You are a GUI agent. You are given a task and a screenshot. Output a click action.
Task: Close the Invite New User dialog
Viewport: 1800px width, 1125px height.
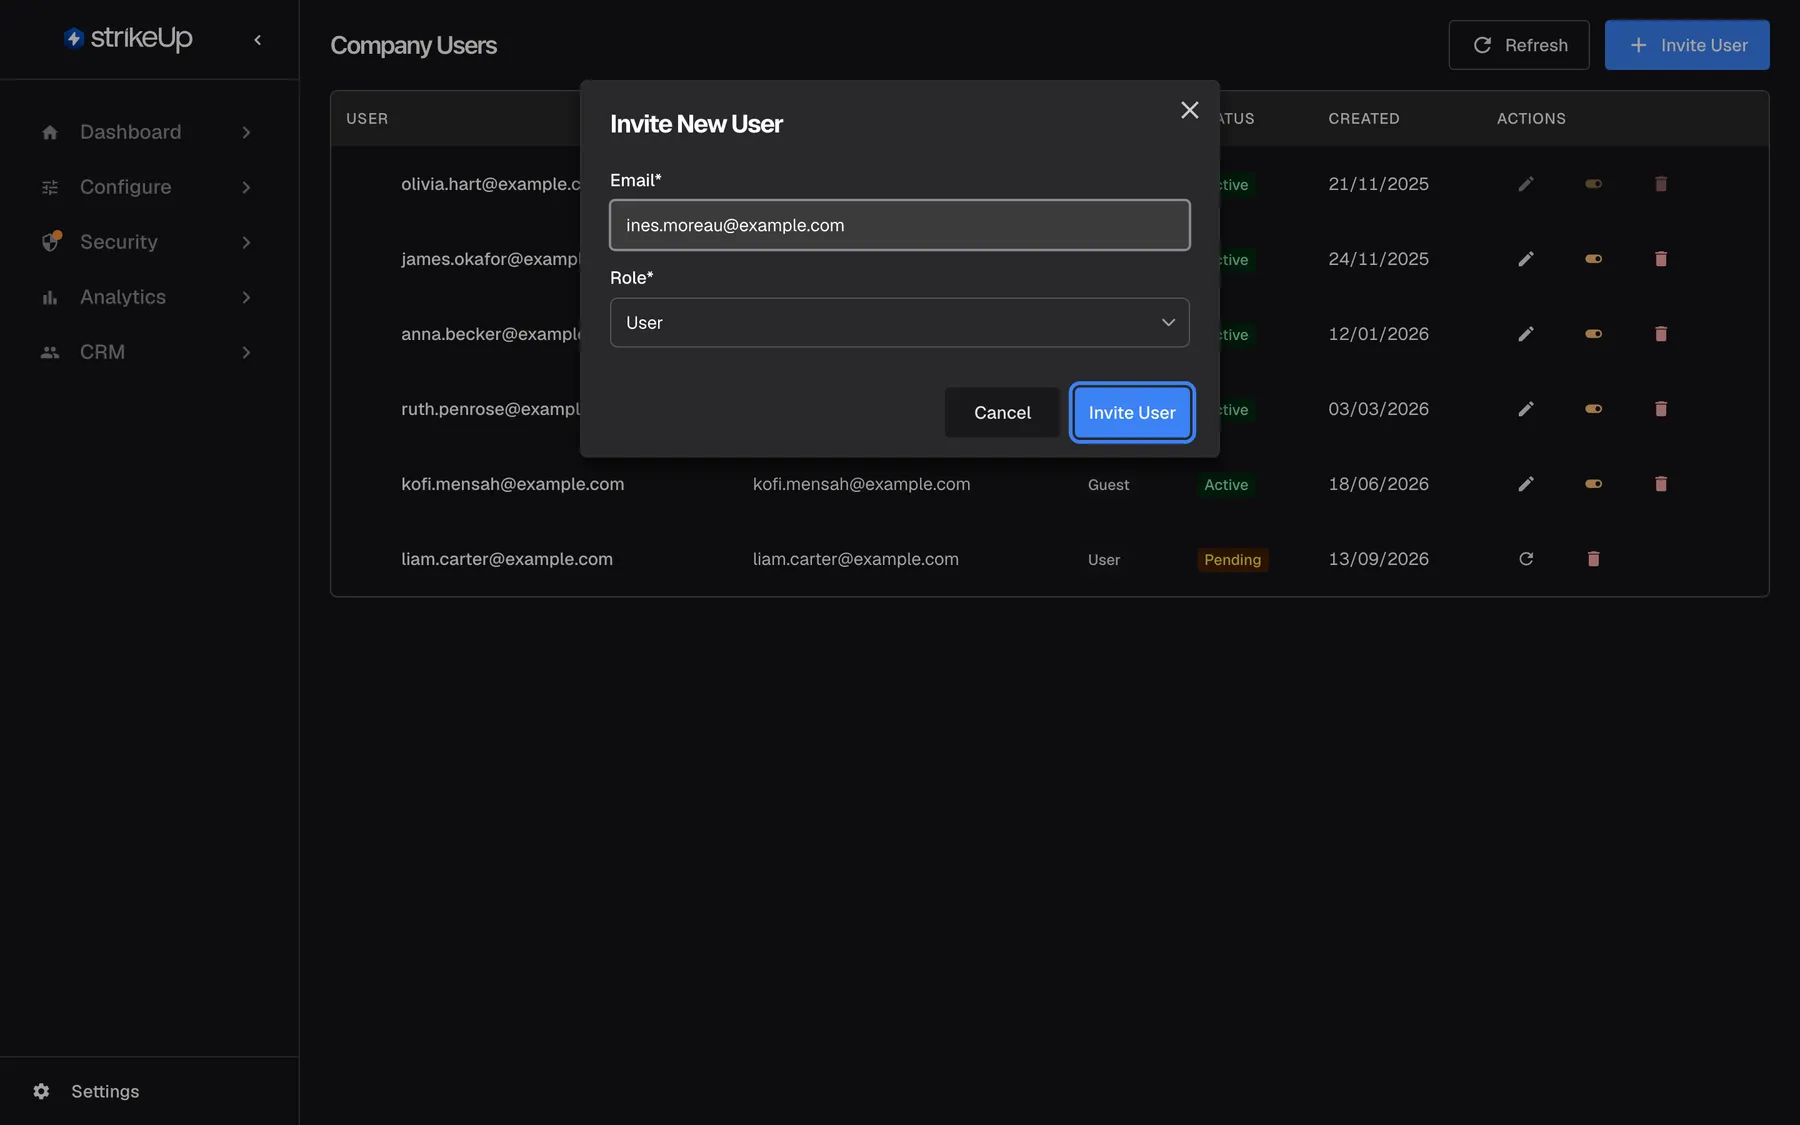coord(1189,110)
